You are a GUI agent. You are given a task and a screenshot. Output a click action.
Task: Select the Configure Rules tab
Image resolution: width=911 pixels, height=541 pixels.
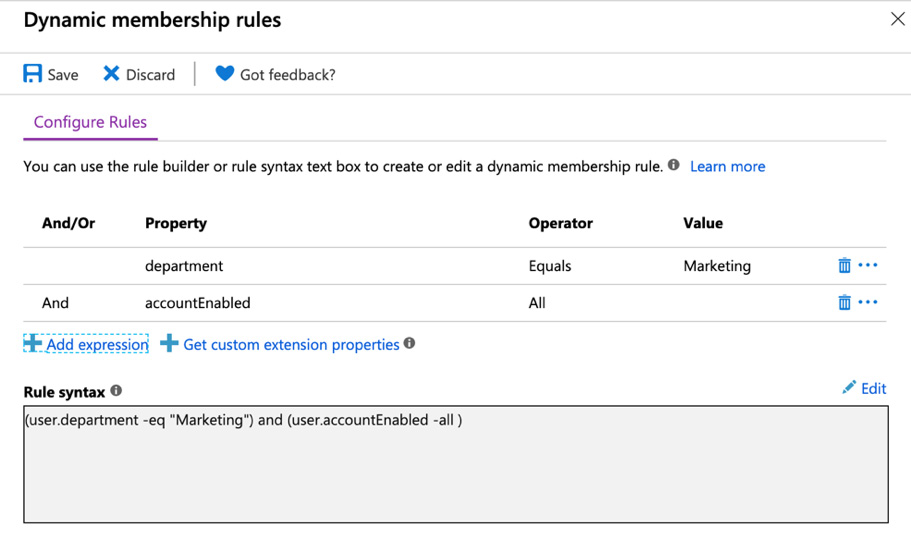point(90,122)
